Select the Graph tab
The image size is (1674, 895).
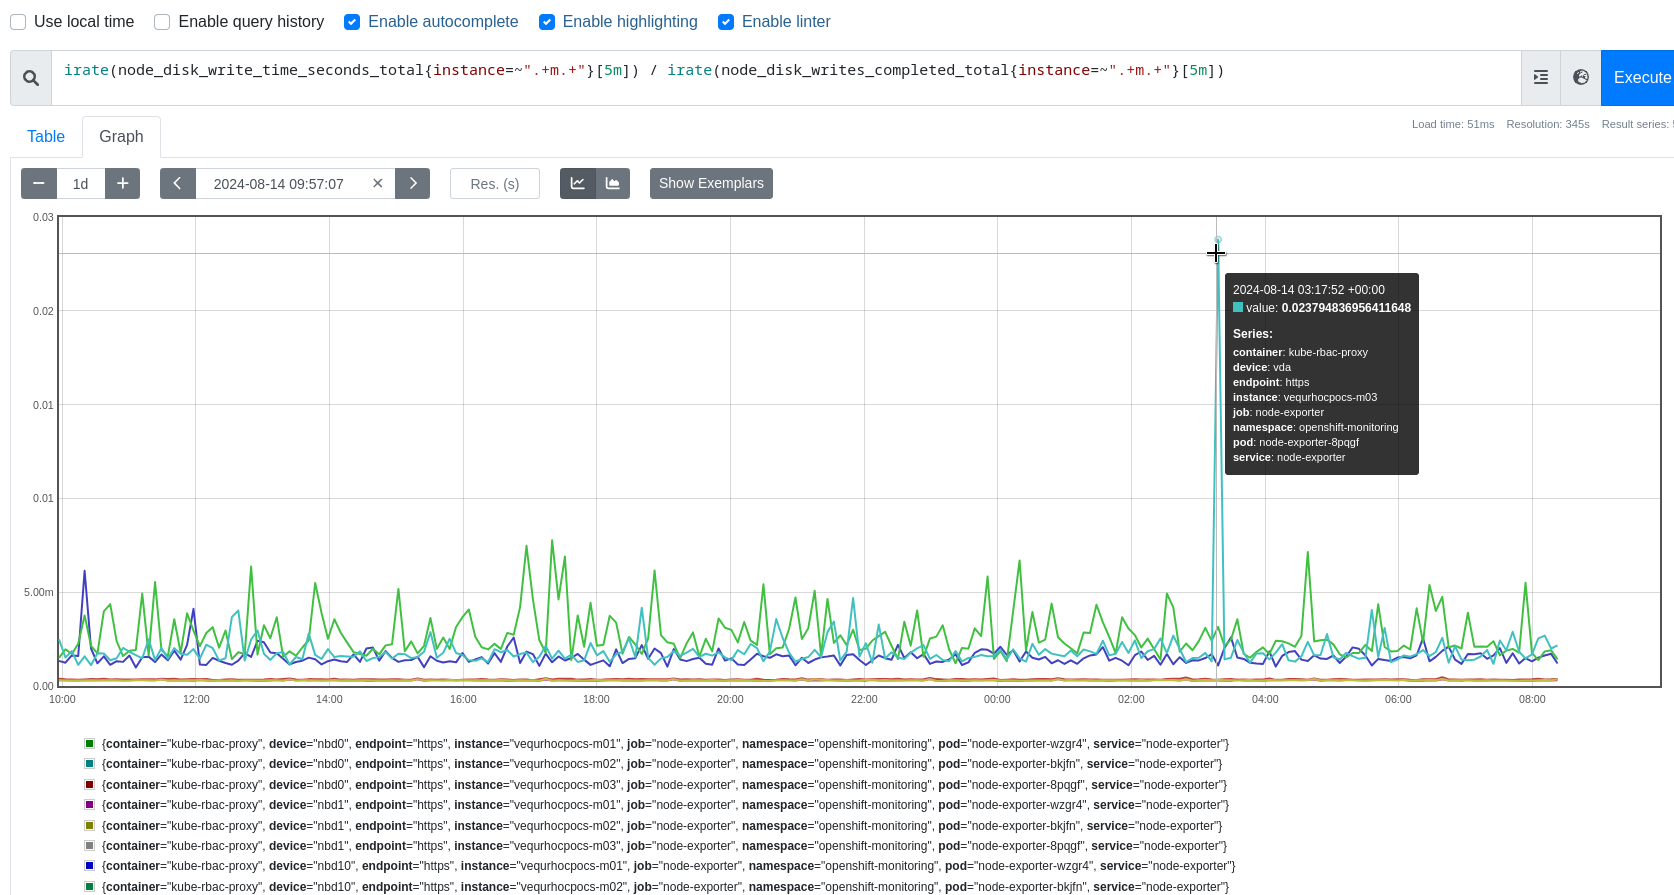[121, 137]
